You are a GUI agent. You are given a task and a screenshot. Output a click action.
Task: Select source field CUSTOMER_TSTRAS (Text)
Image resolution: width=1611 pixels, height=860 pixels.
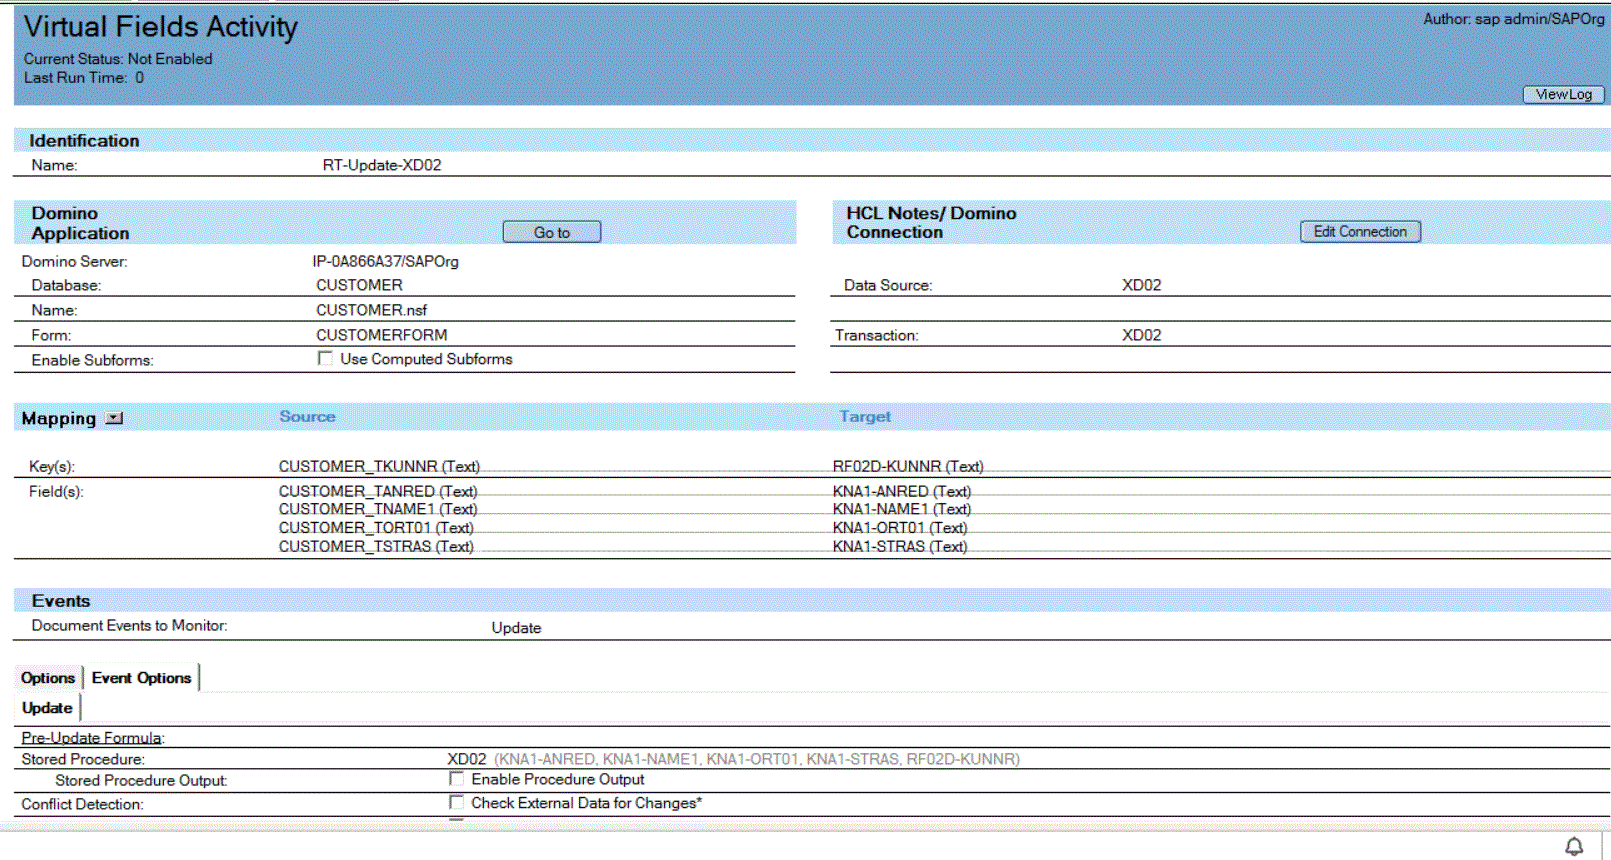coord(376,546)
